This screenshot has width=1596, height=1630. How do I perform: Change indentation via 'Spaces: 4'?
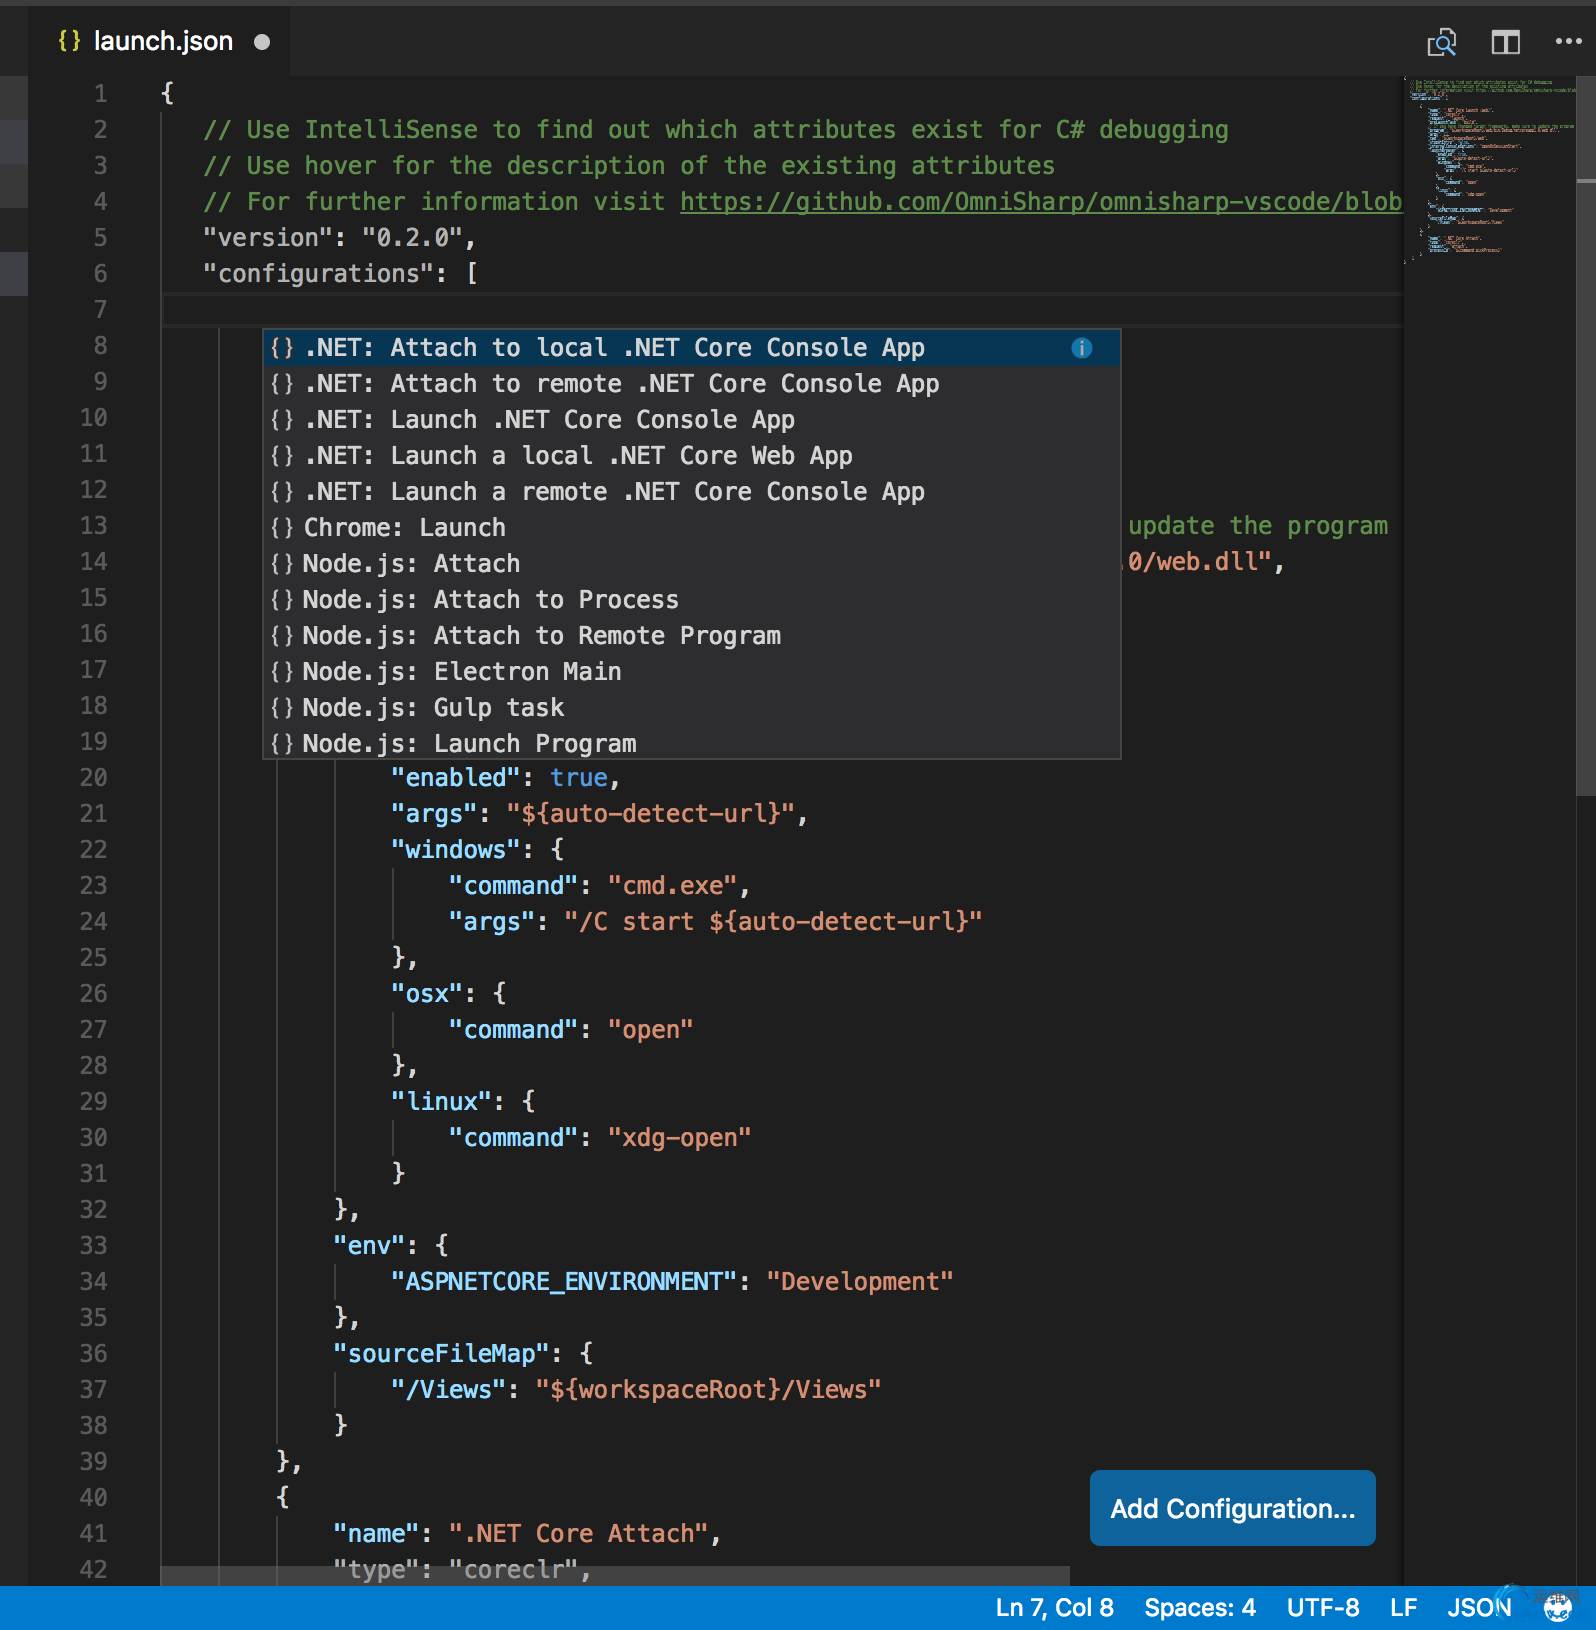click(x=1199, y=1608)
